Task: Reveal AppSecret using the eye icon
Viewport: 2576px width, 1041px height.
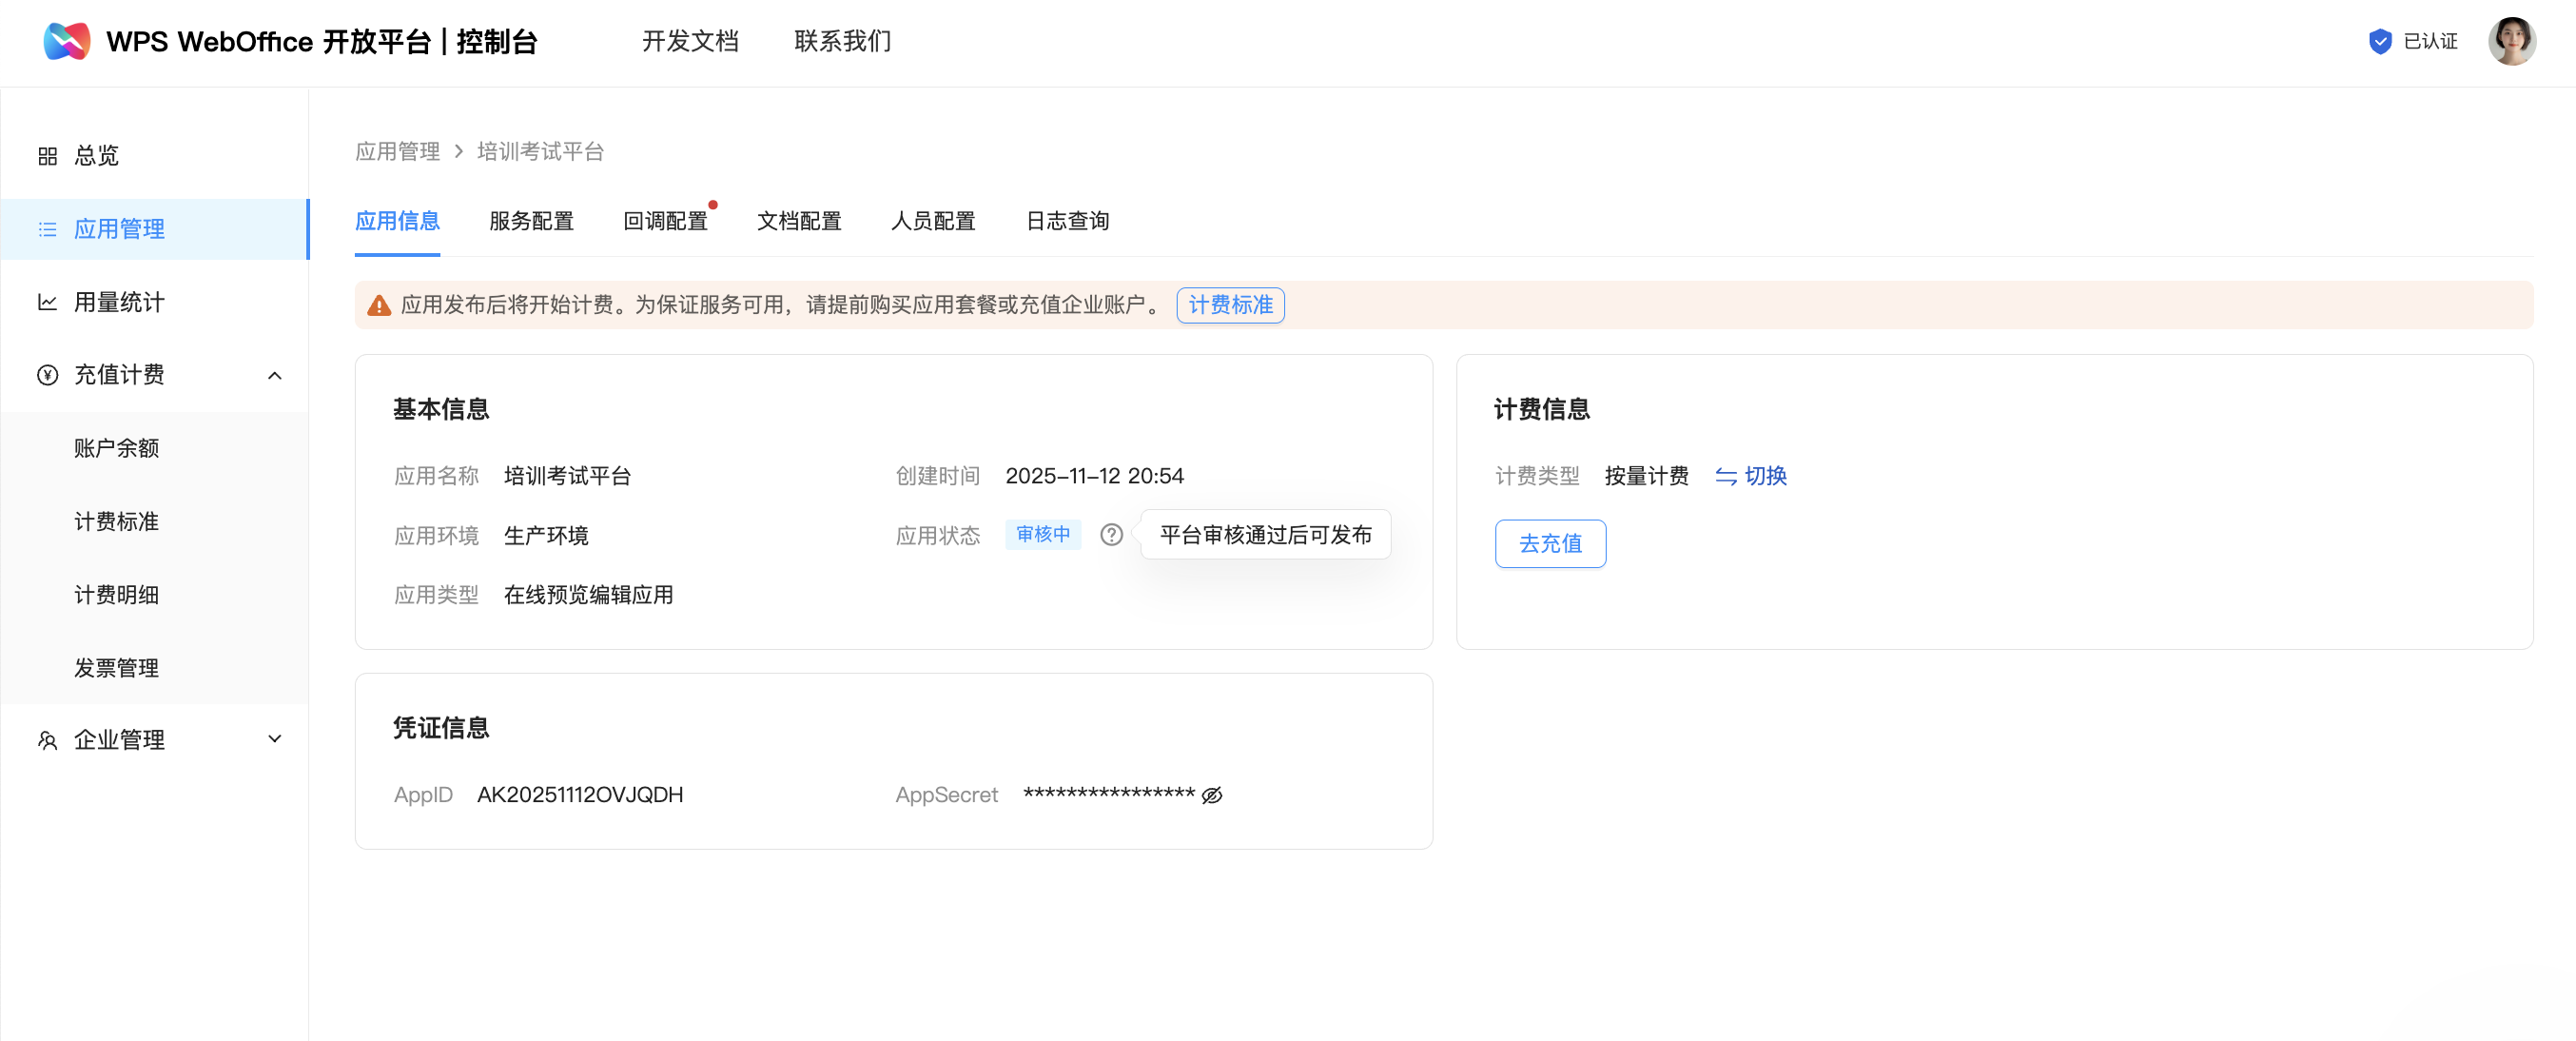Action: tap(1212, 795)
